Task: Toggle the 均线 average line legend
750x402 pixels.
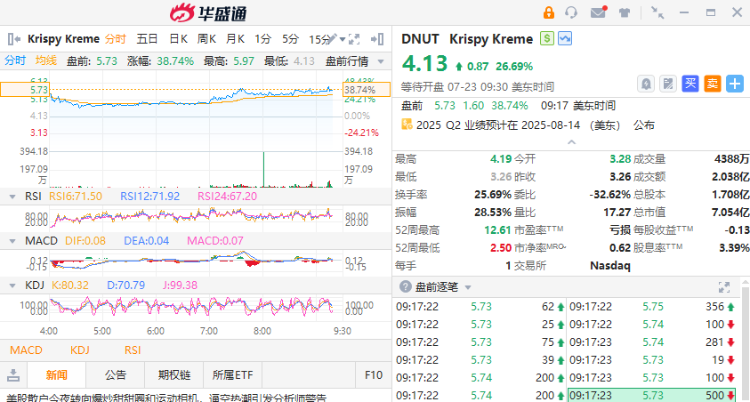Action: click(46, 61)
